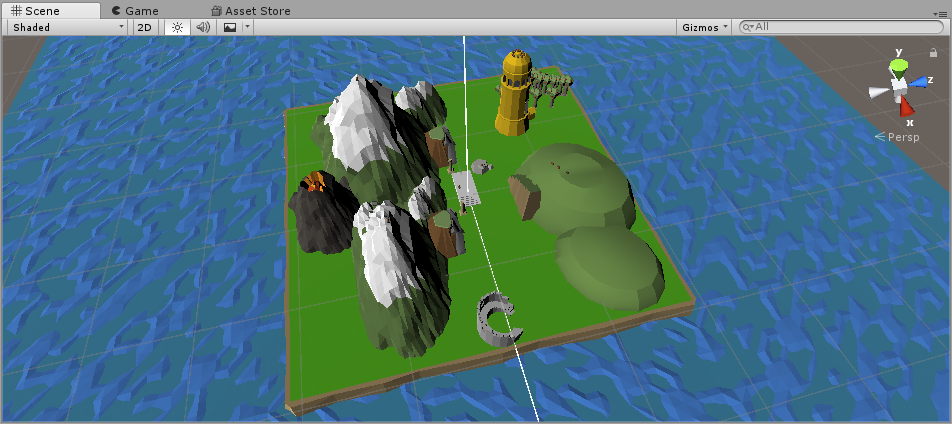Toggle the scene gizmo lock icon
The width and height of the screenshot is (952, 424).
933,53
